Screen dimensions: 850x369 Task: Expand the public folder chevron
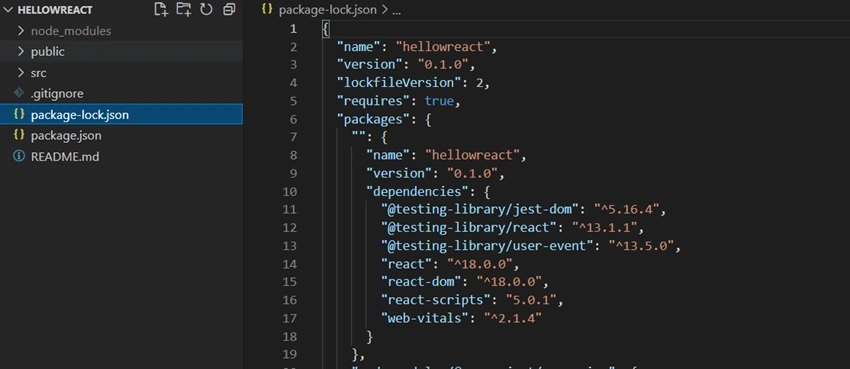21,51
